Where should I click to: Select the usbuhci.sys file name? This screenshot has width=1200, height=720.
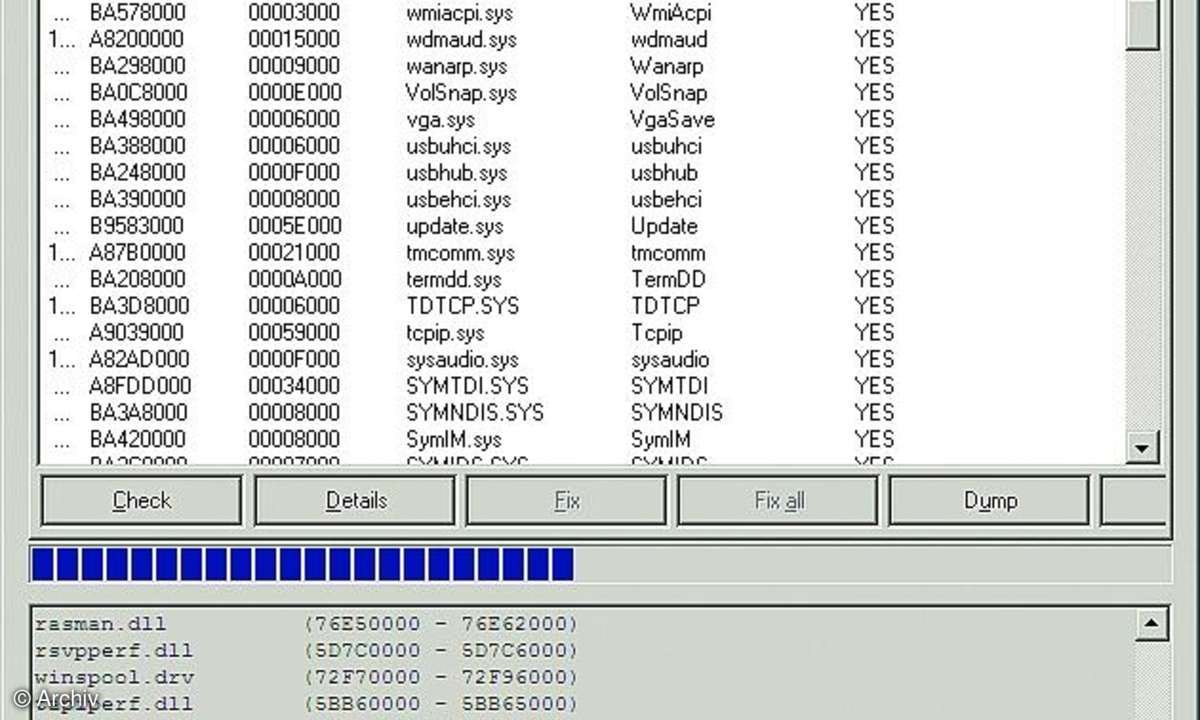pos(458,146)
